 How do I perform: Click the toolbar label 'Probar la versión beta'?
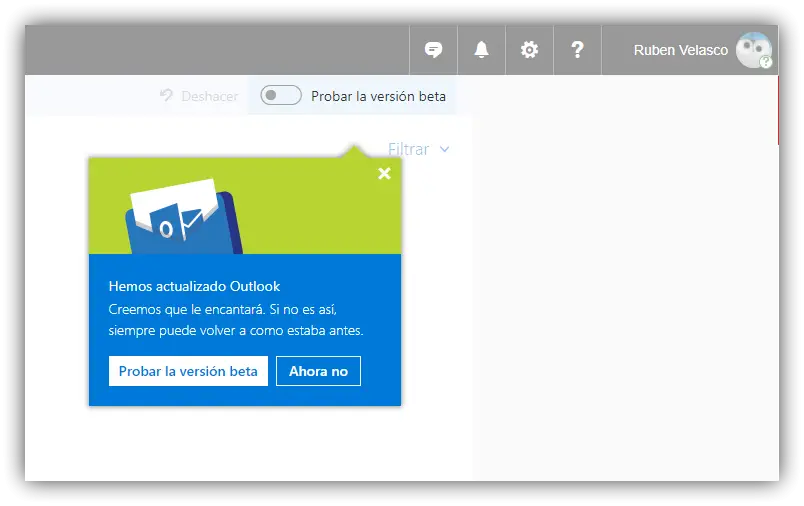click(x=378, y=96)
